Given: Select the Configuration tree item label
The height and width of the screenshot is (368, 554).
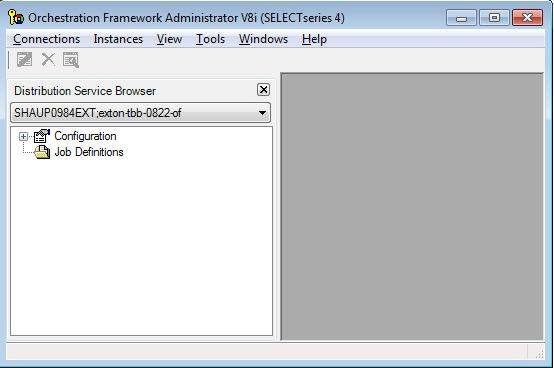Looking at the screenshot, I should point(85,136).
